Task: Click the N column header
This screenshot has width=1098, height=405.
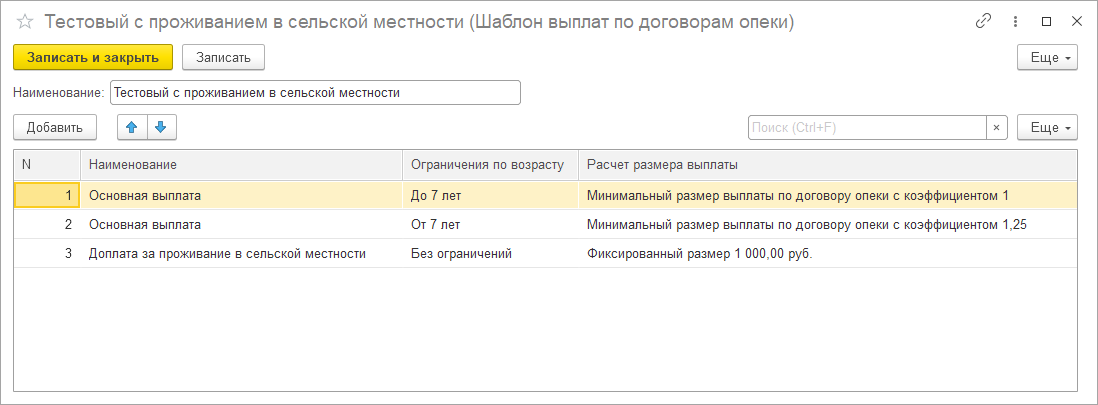Action: [x=46, y=164]
